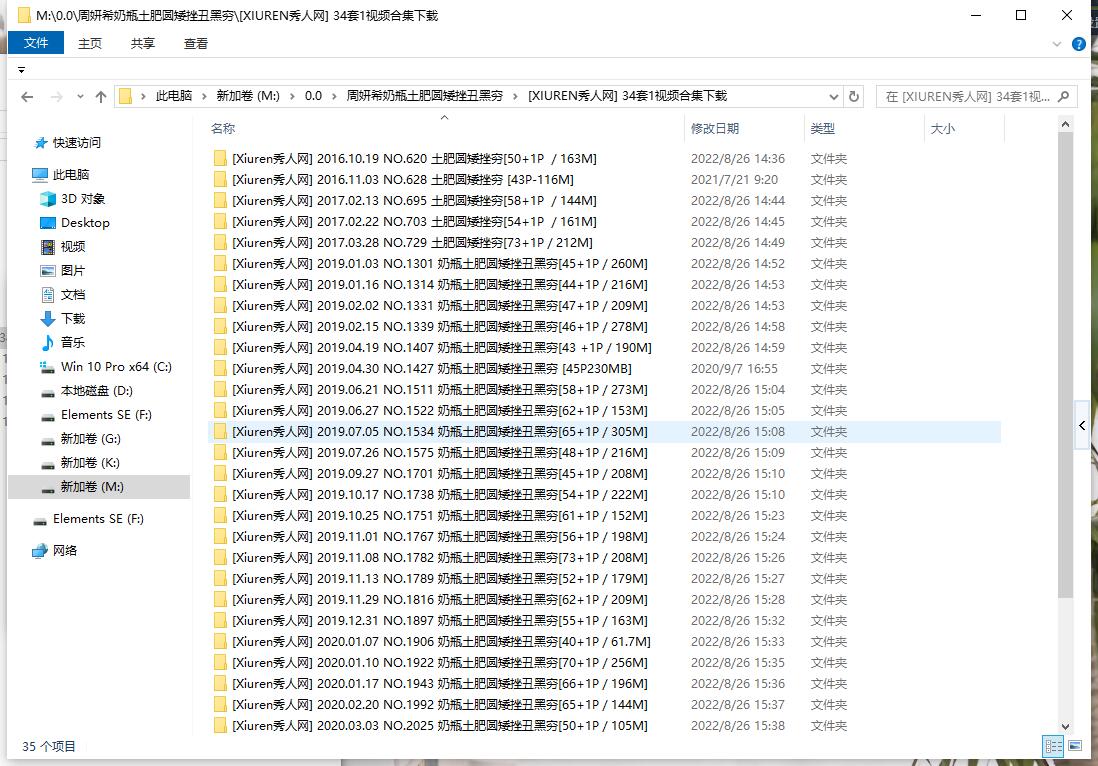Open the 主页 ribbon tab

pos(90,43)
